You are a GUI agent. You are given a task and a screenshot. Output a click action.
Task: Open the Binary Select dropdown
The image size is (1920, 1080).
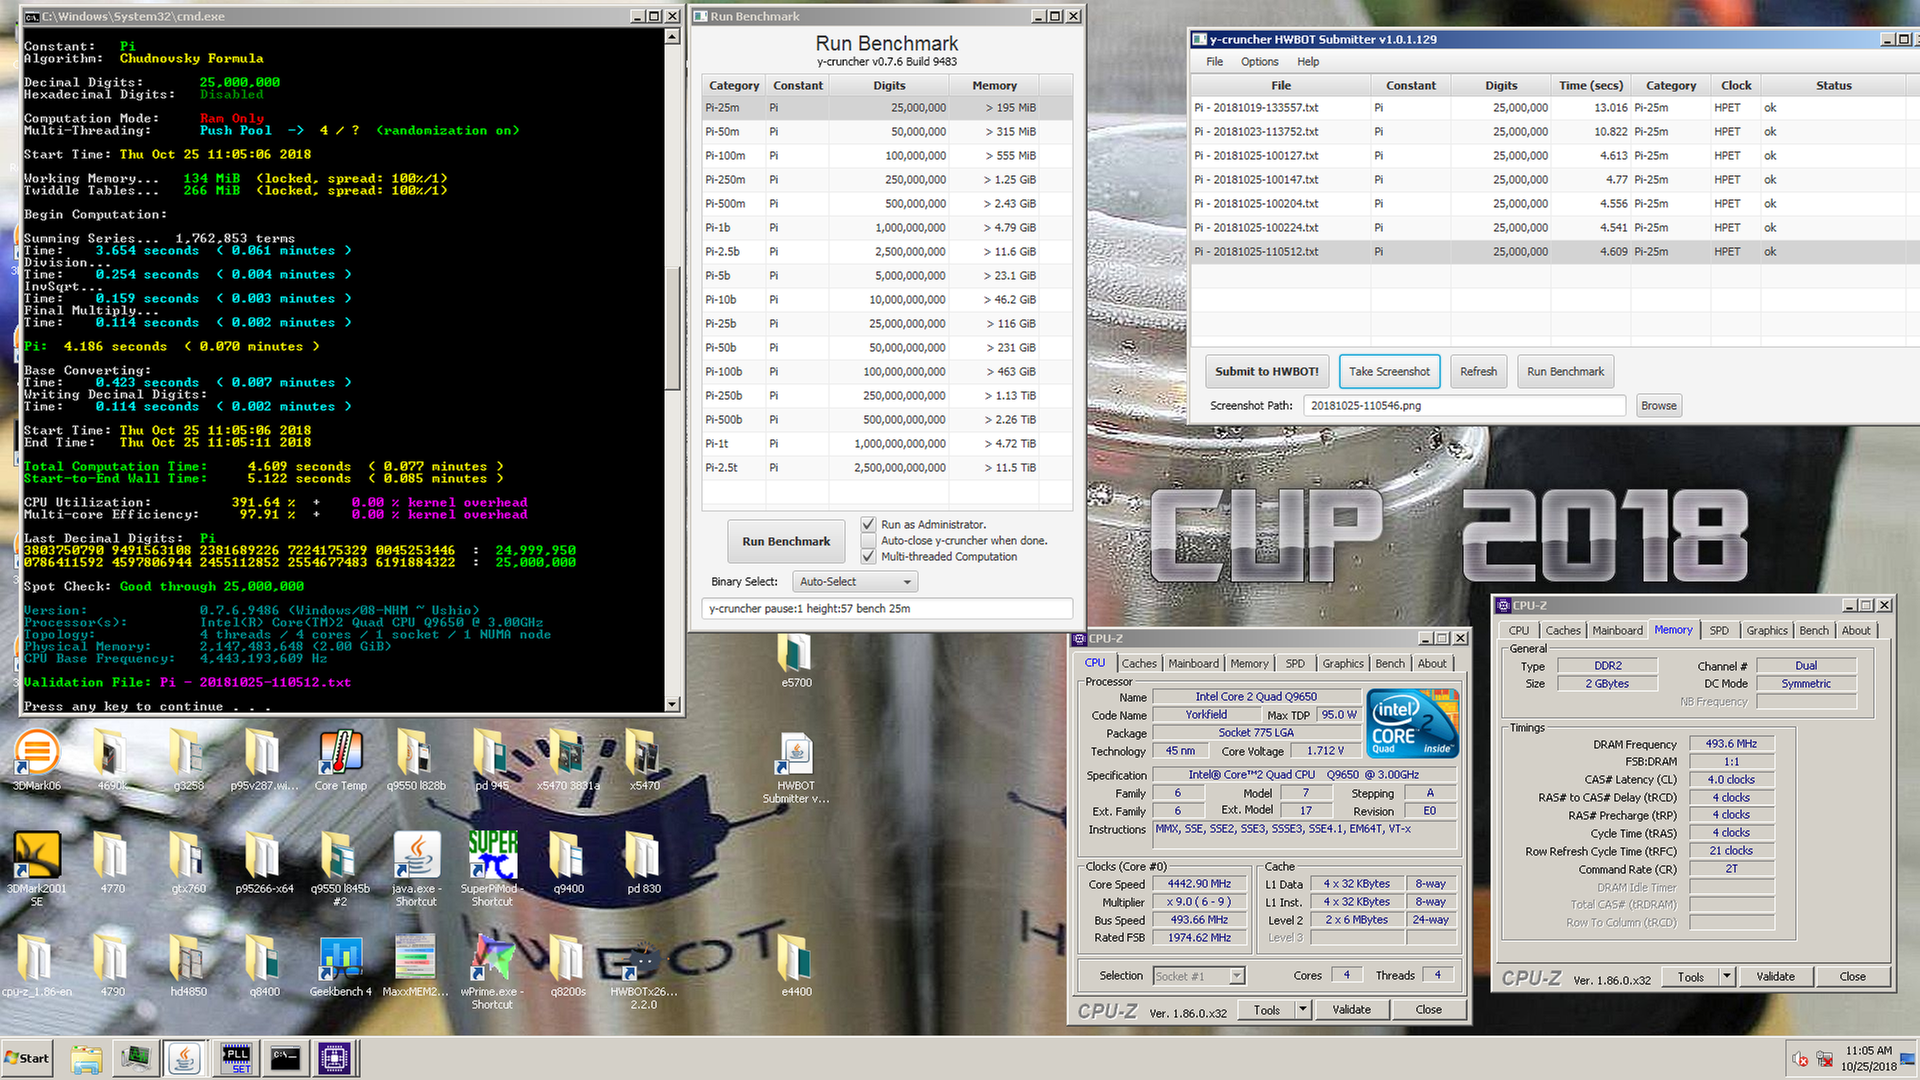click(855, 582)
